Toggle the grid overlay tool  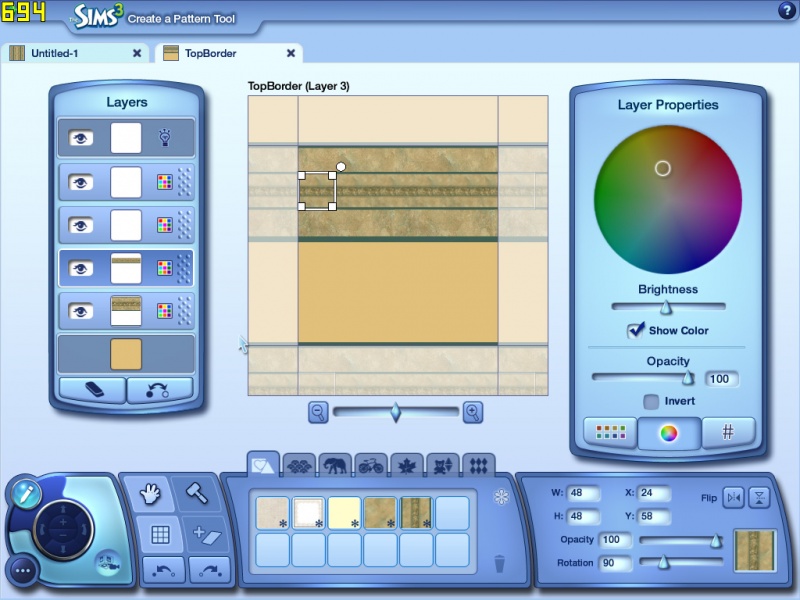tap(160, 535)
